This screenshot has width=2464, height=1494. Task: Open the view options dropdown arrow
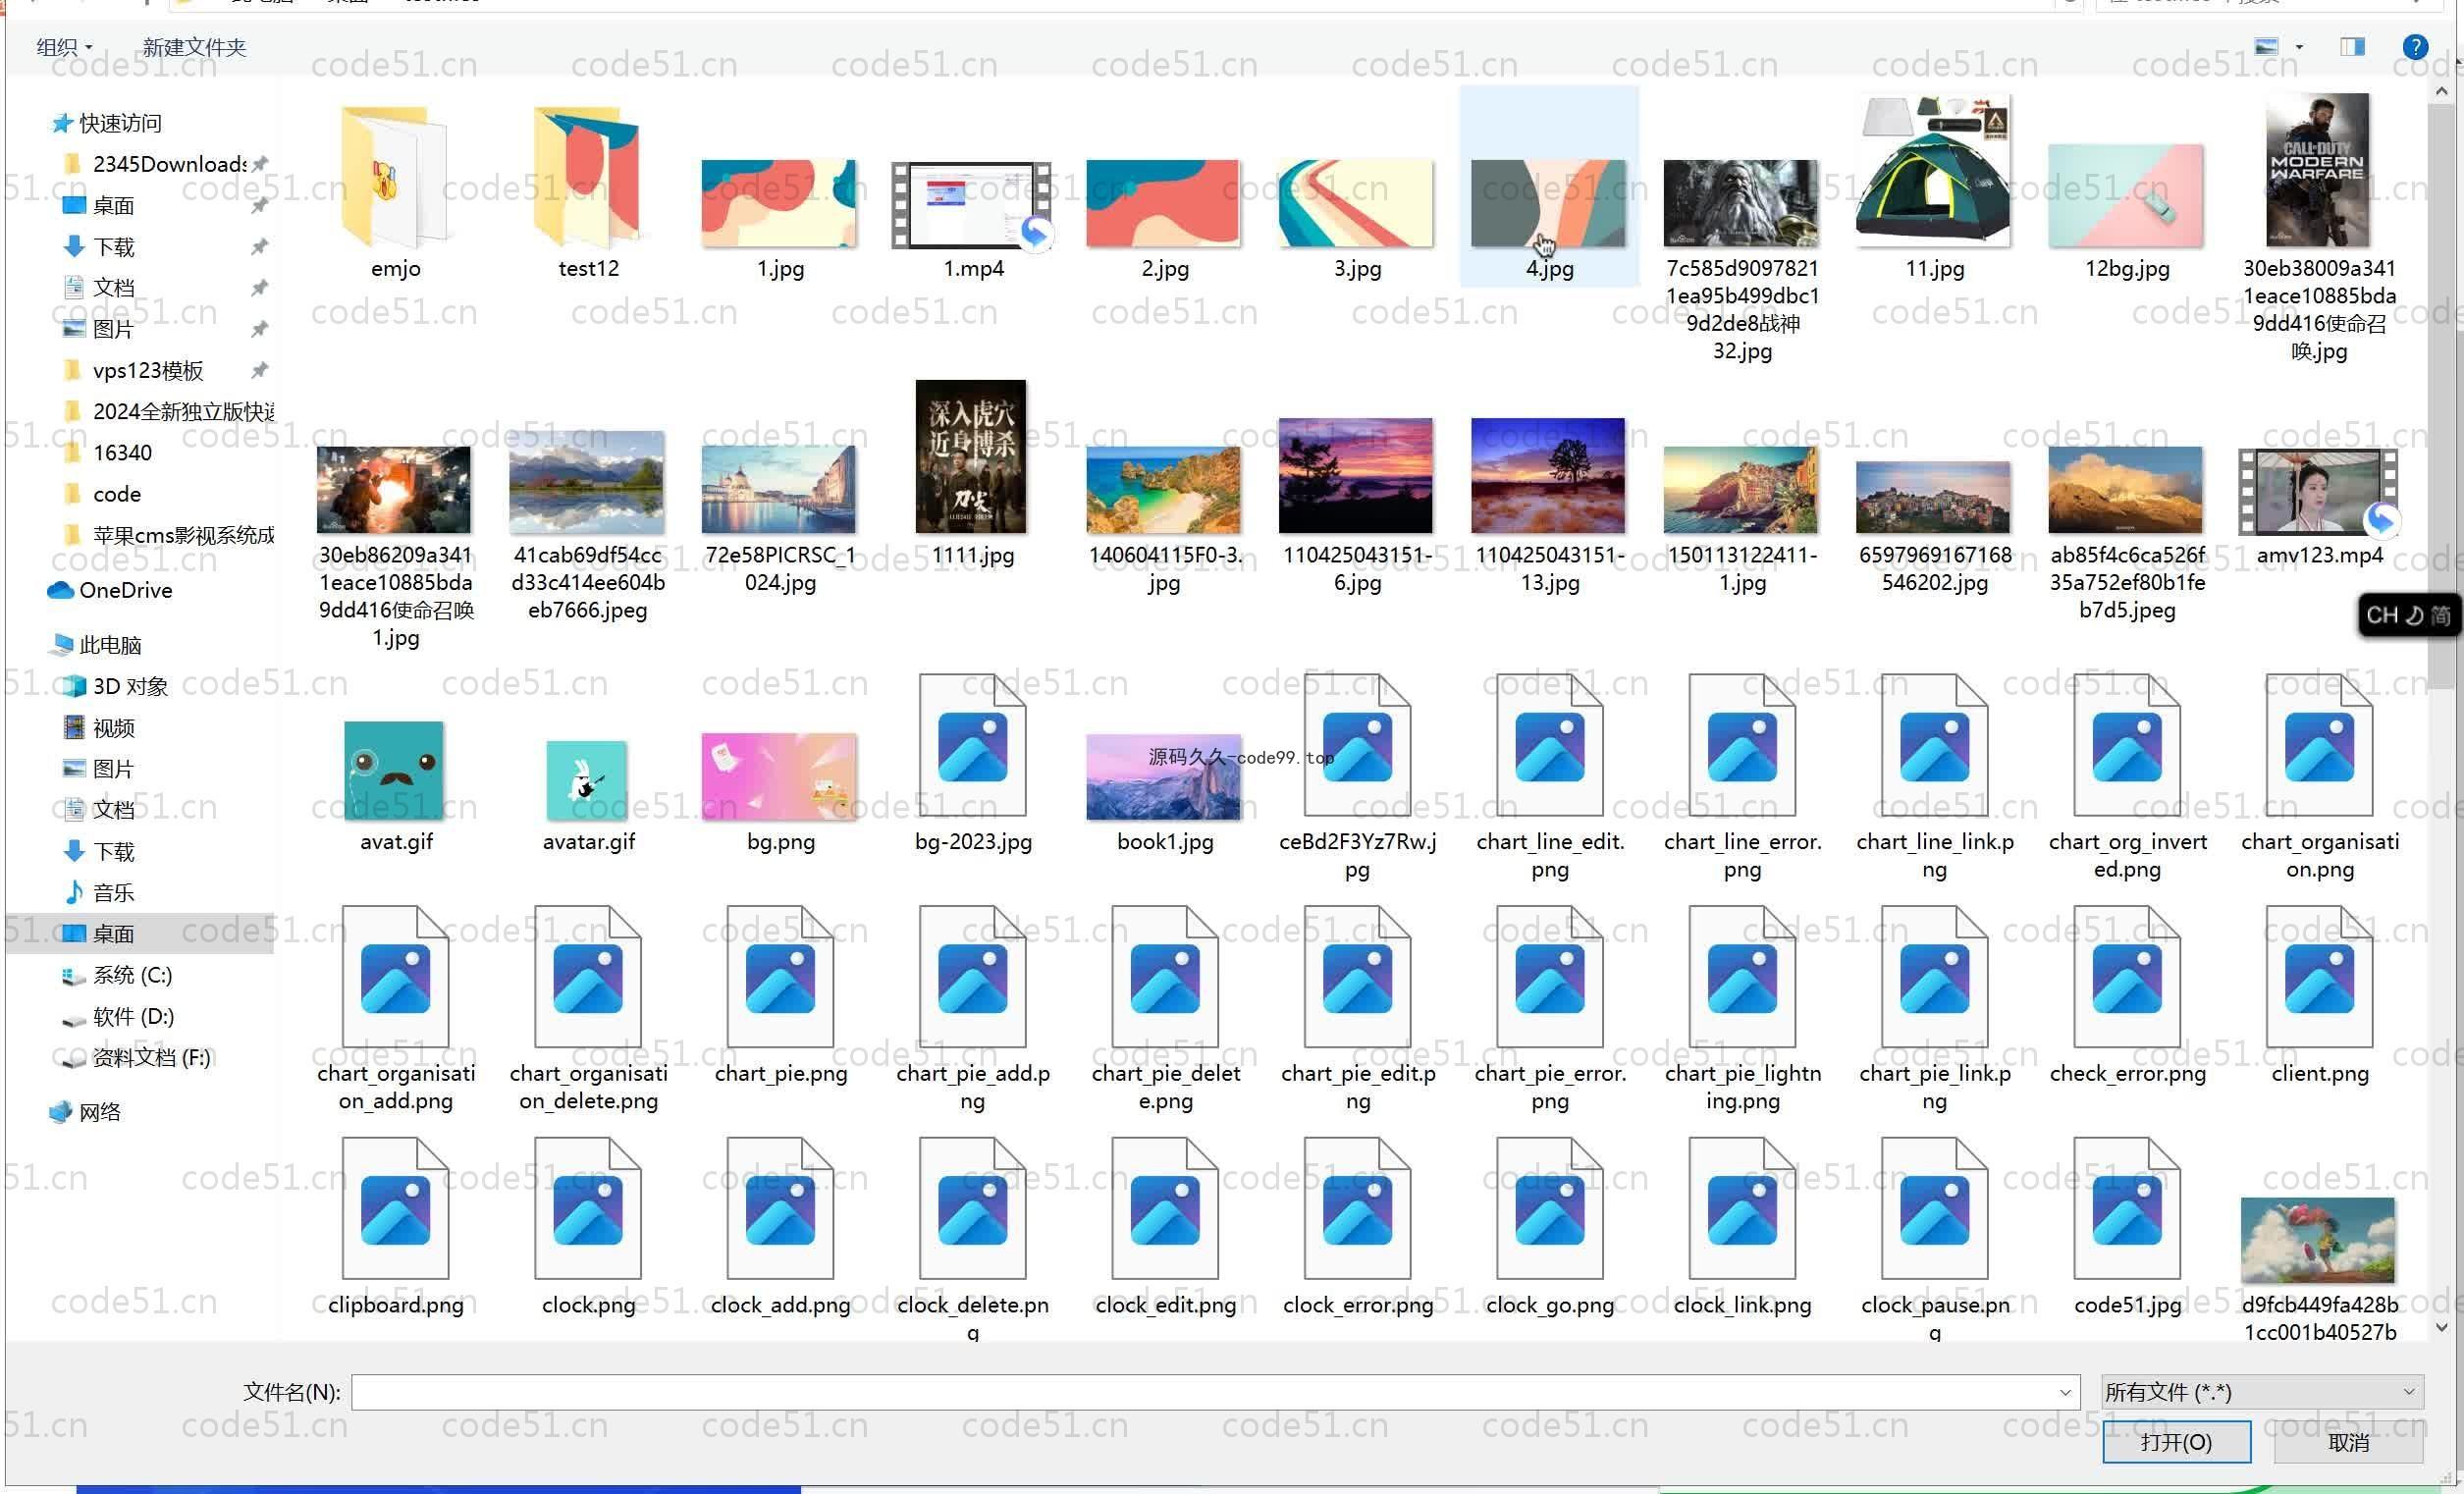point(2299,46)
